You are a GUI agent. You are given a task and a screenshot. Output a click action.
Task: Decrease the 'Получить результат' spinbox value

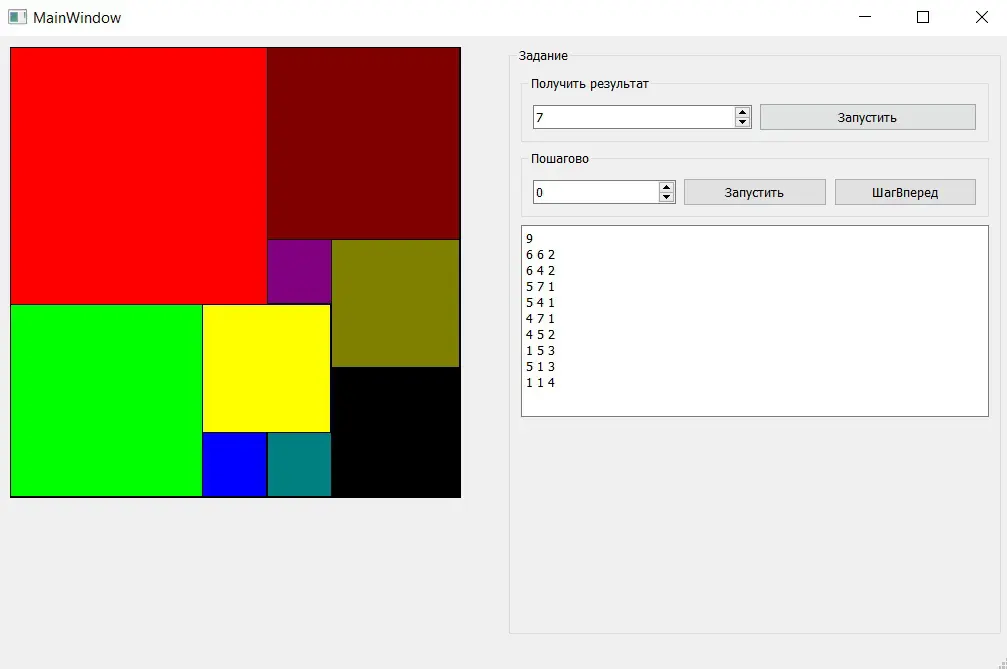(x=742, y=122)
